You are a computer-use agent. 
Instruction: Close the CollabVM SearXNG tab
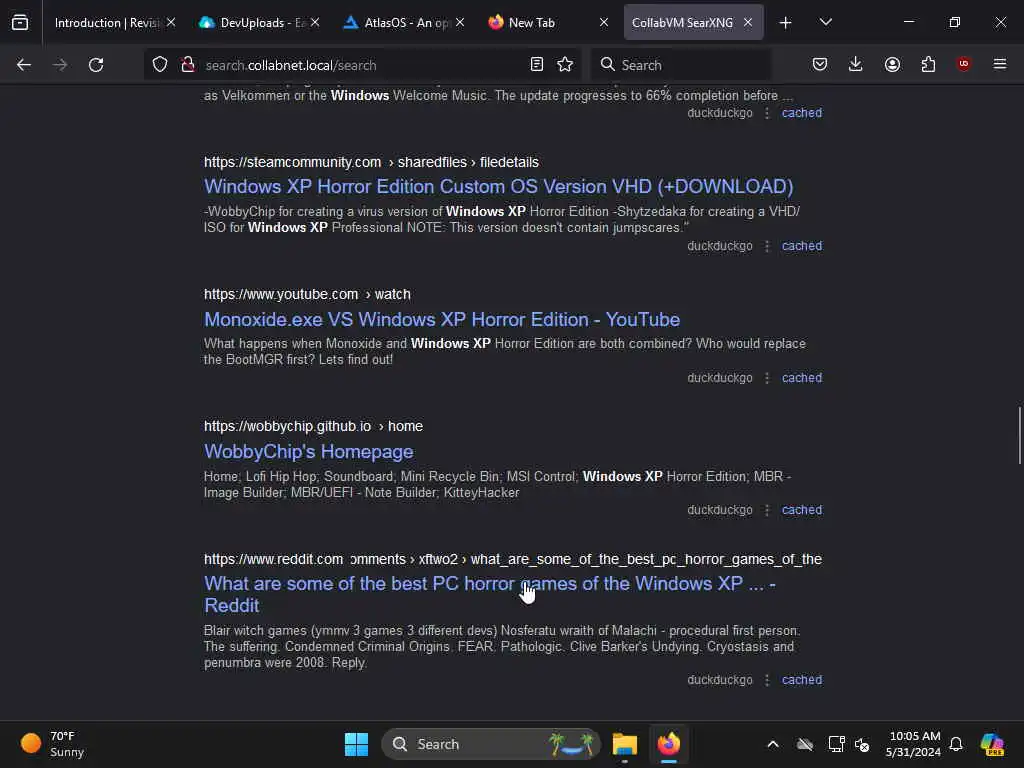[x=748, y=23]
